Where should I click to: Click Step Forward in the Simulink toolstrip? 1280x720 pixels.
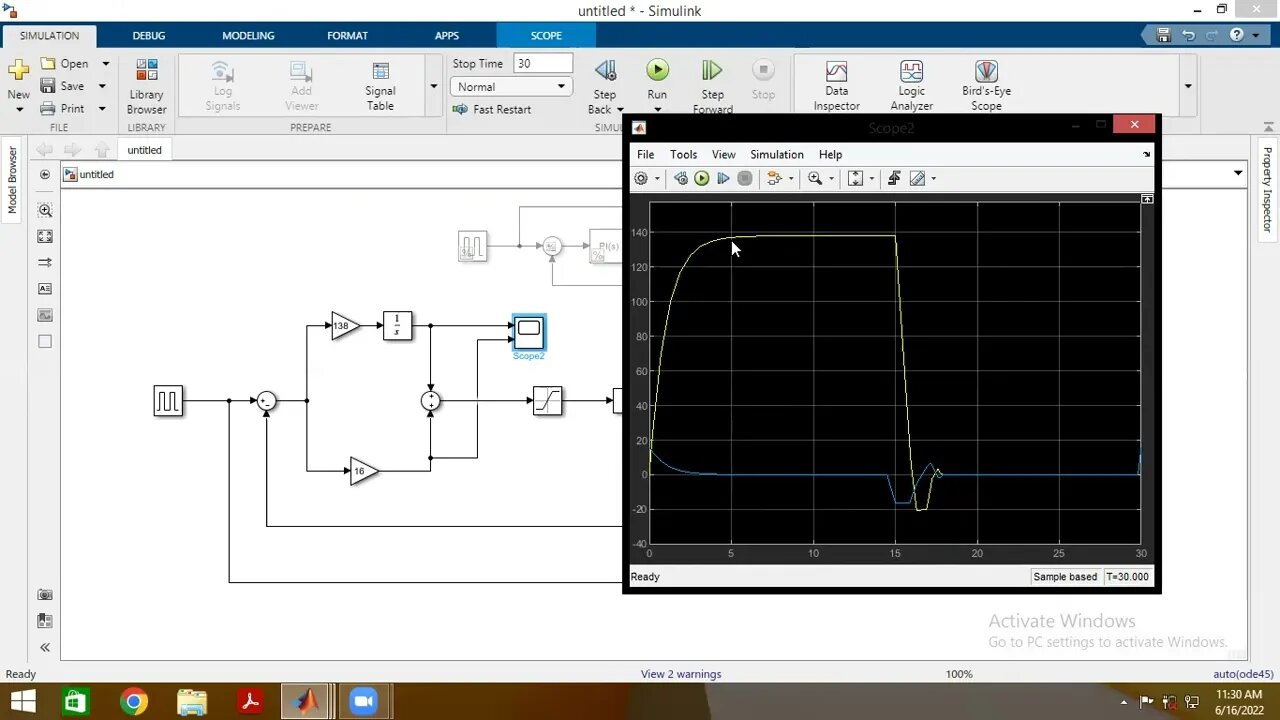tap(712, 86)
